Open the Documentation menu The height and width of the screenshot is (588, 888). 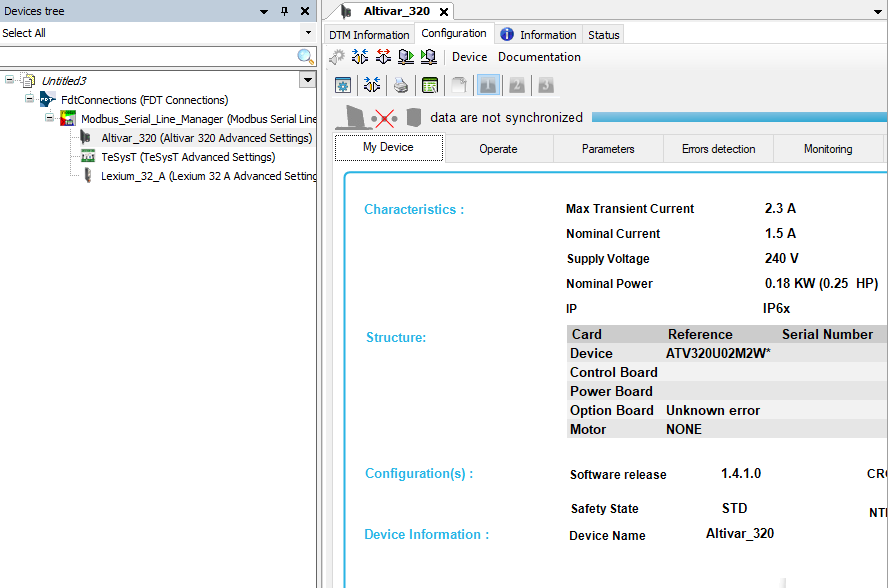(539, 57)
